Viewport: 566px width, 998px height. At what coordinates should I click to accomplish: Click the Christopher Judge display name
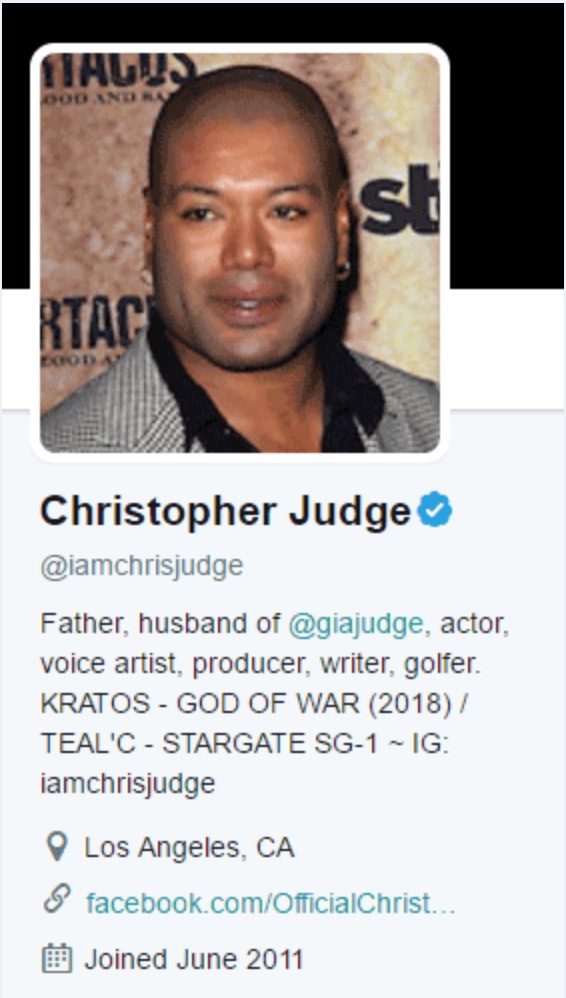tap(225, 511)
